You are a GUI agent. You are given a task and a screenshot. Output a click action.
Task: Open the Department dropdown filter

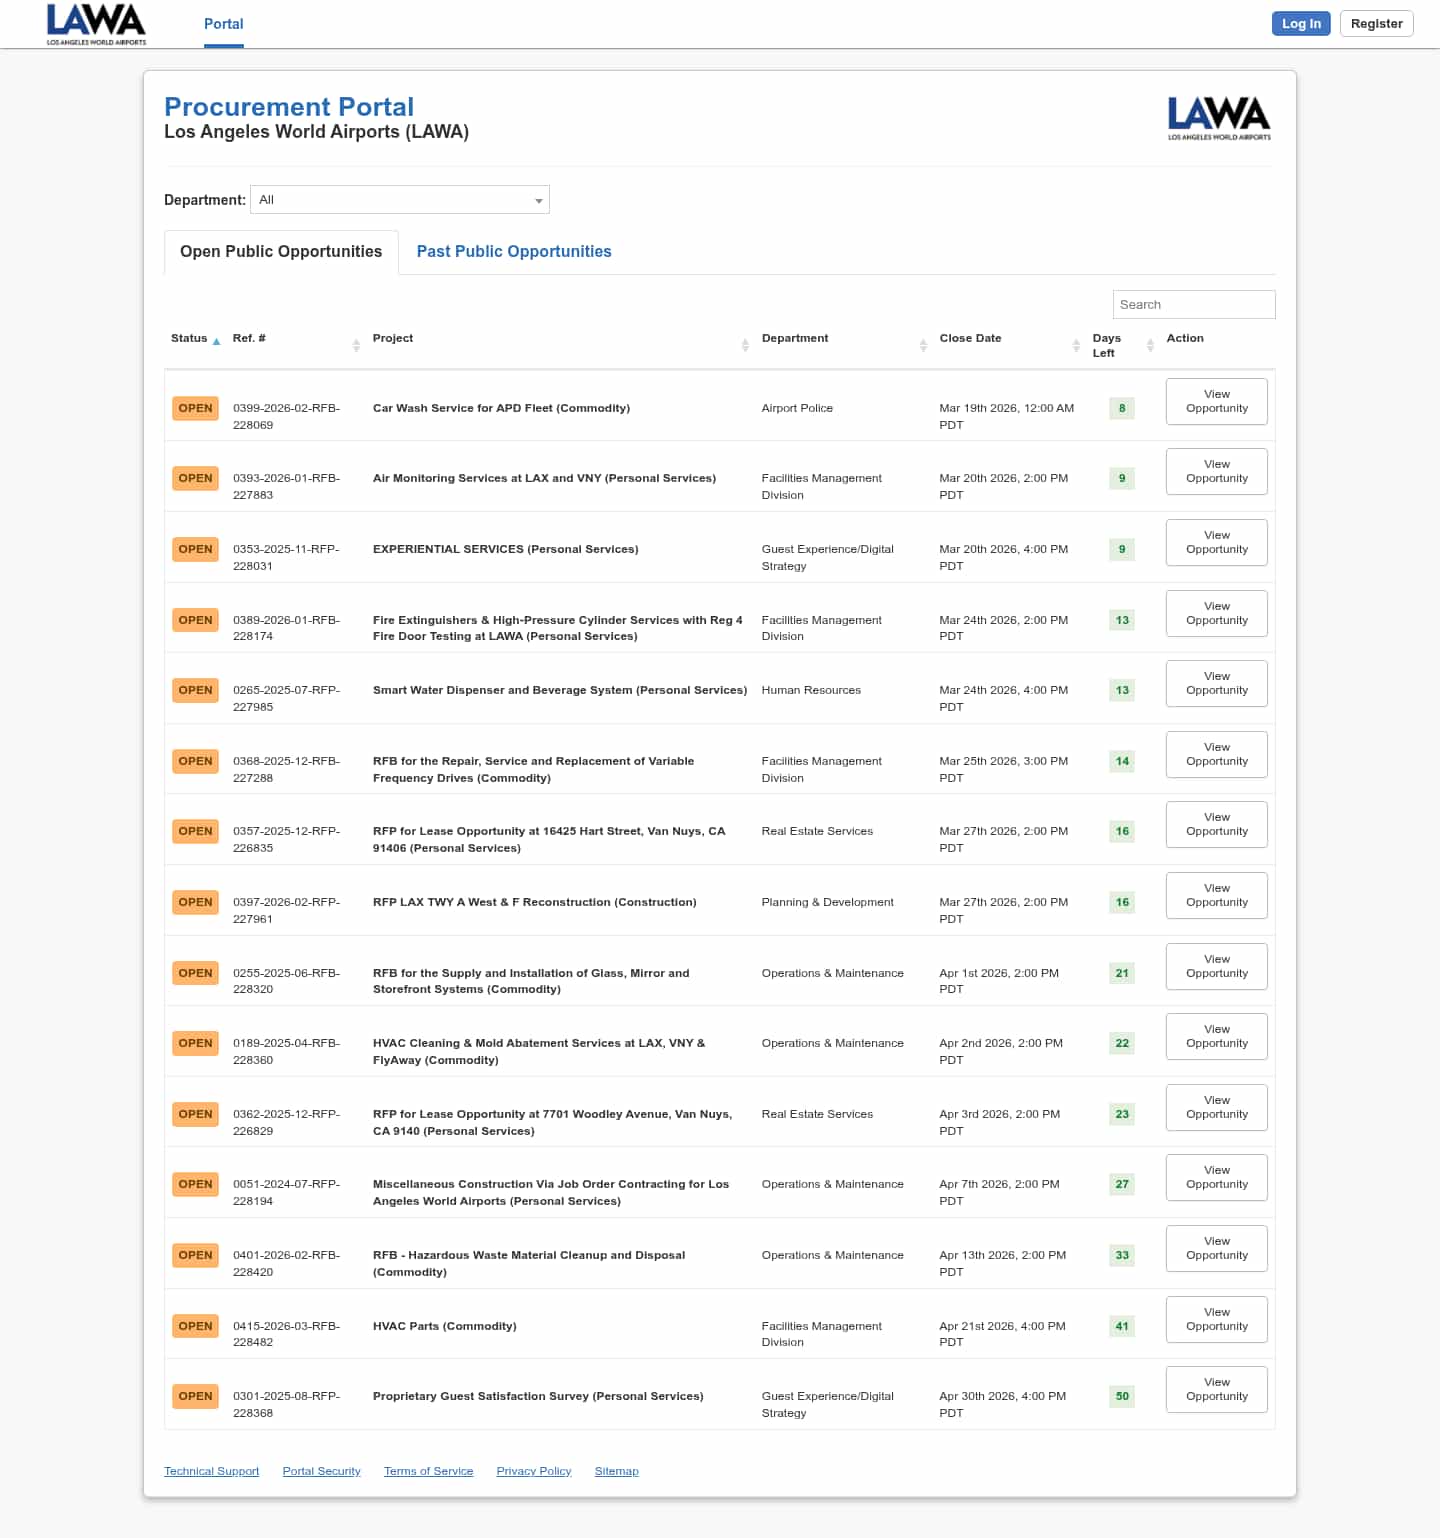[x=400, y=200]
